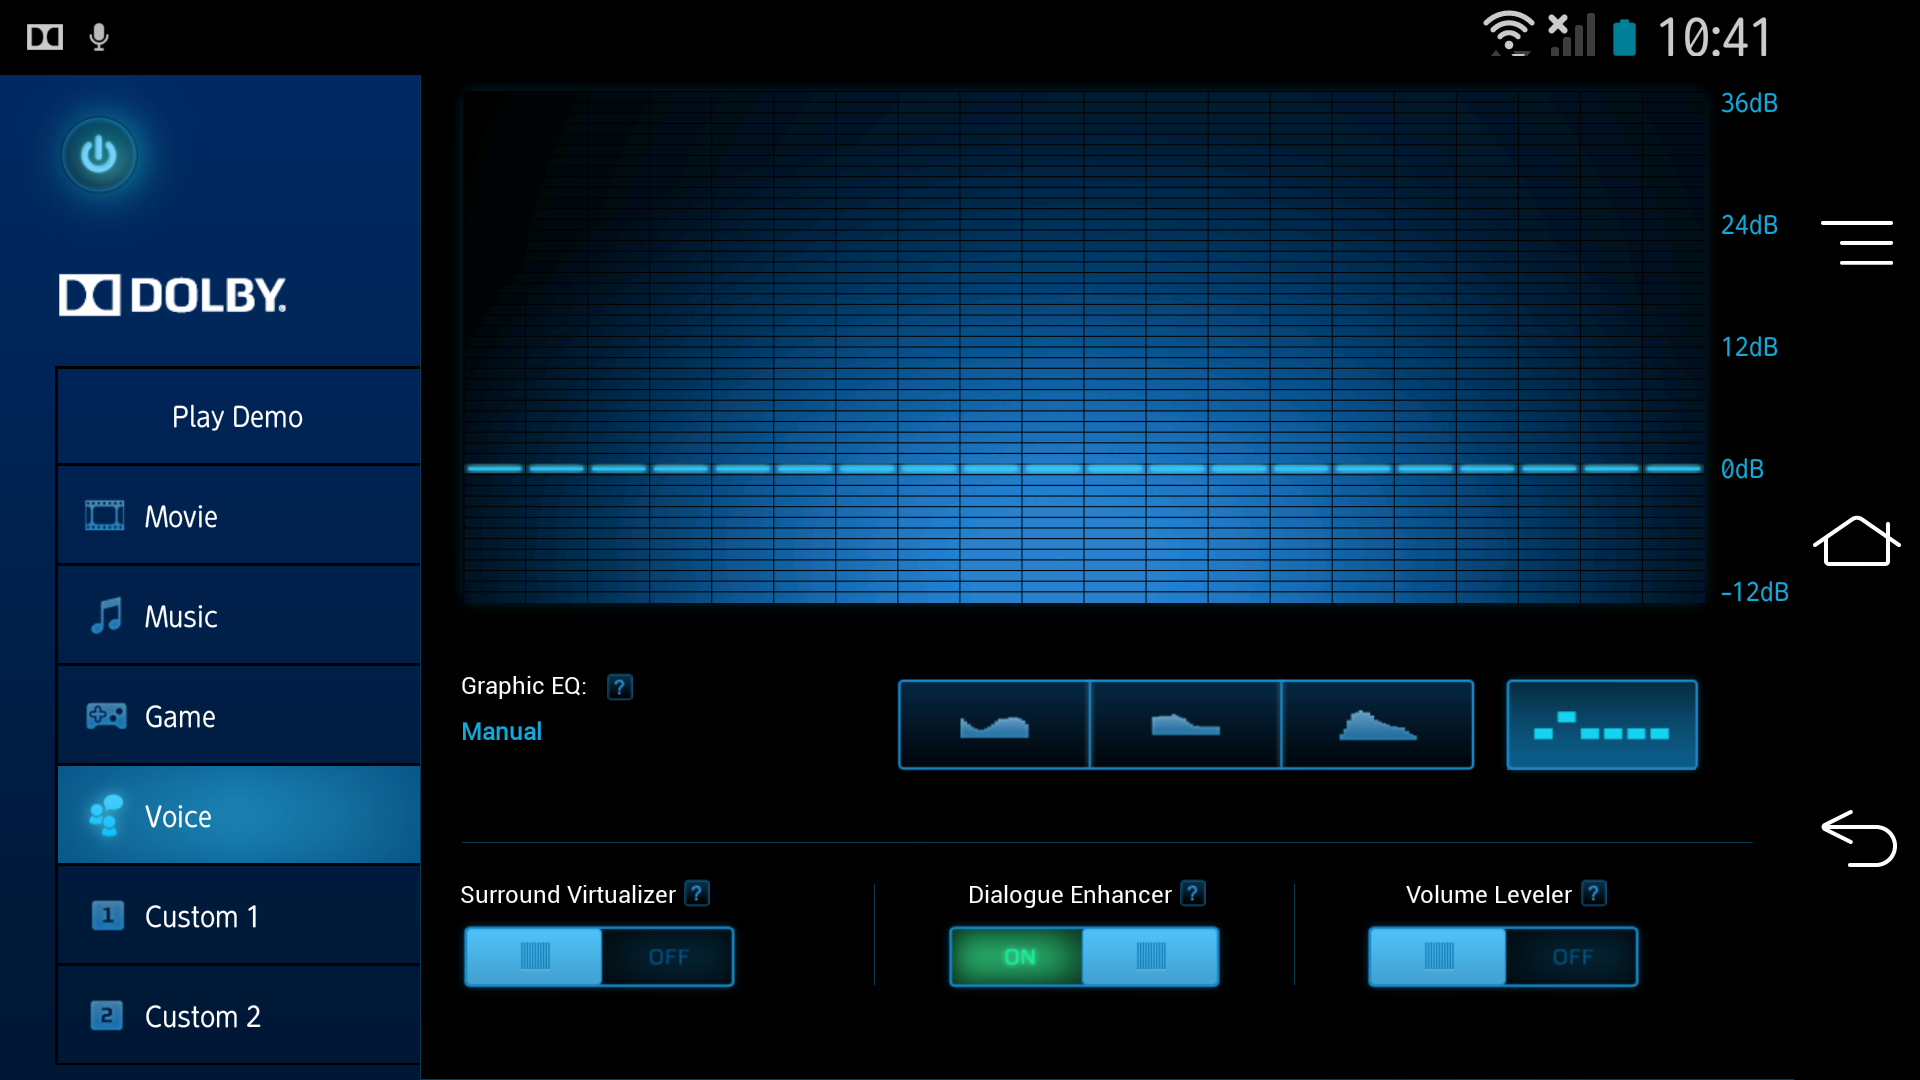Tap the Android home button

coord(1857,541)
